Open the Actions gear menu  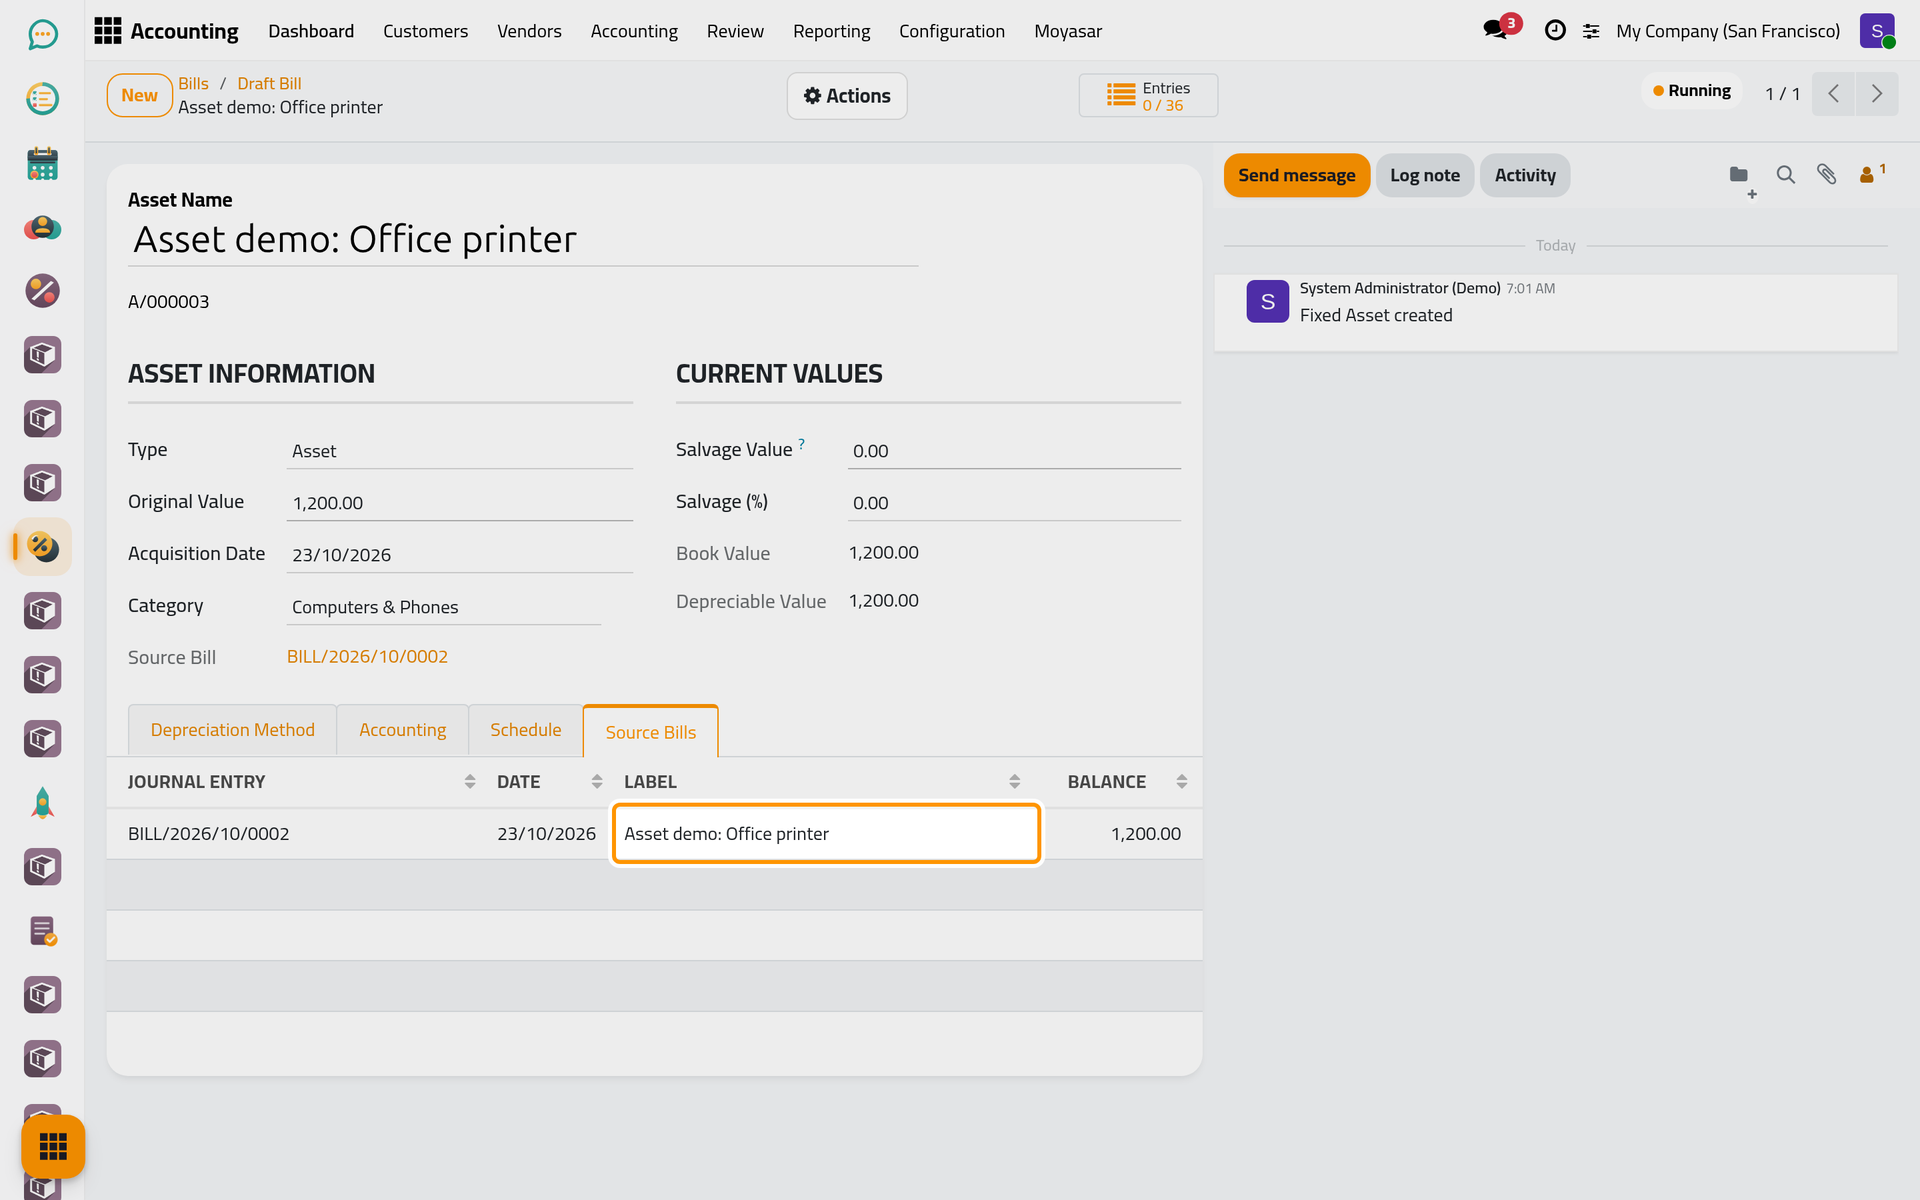(847, 96)
